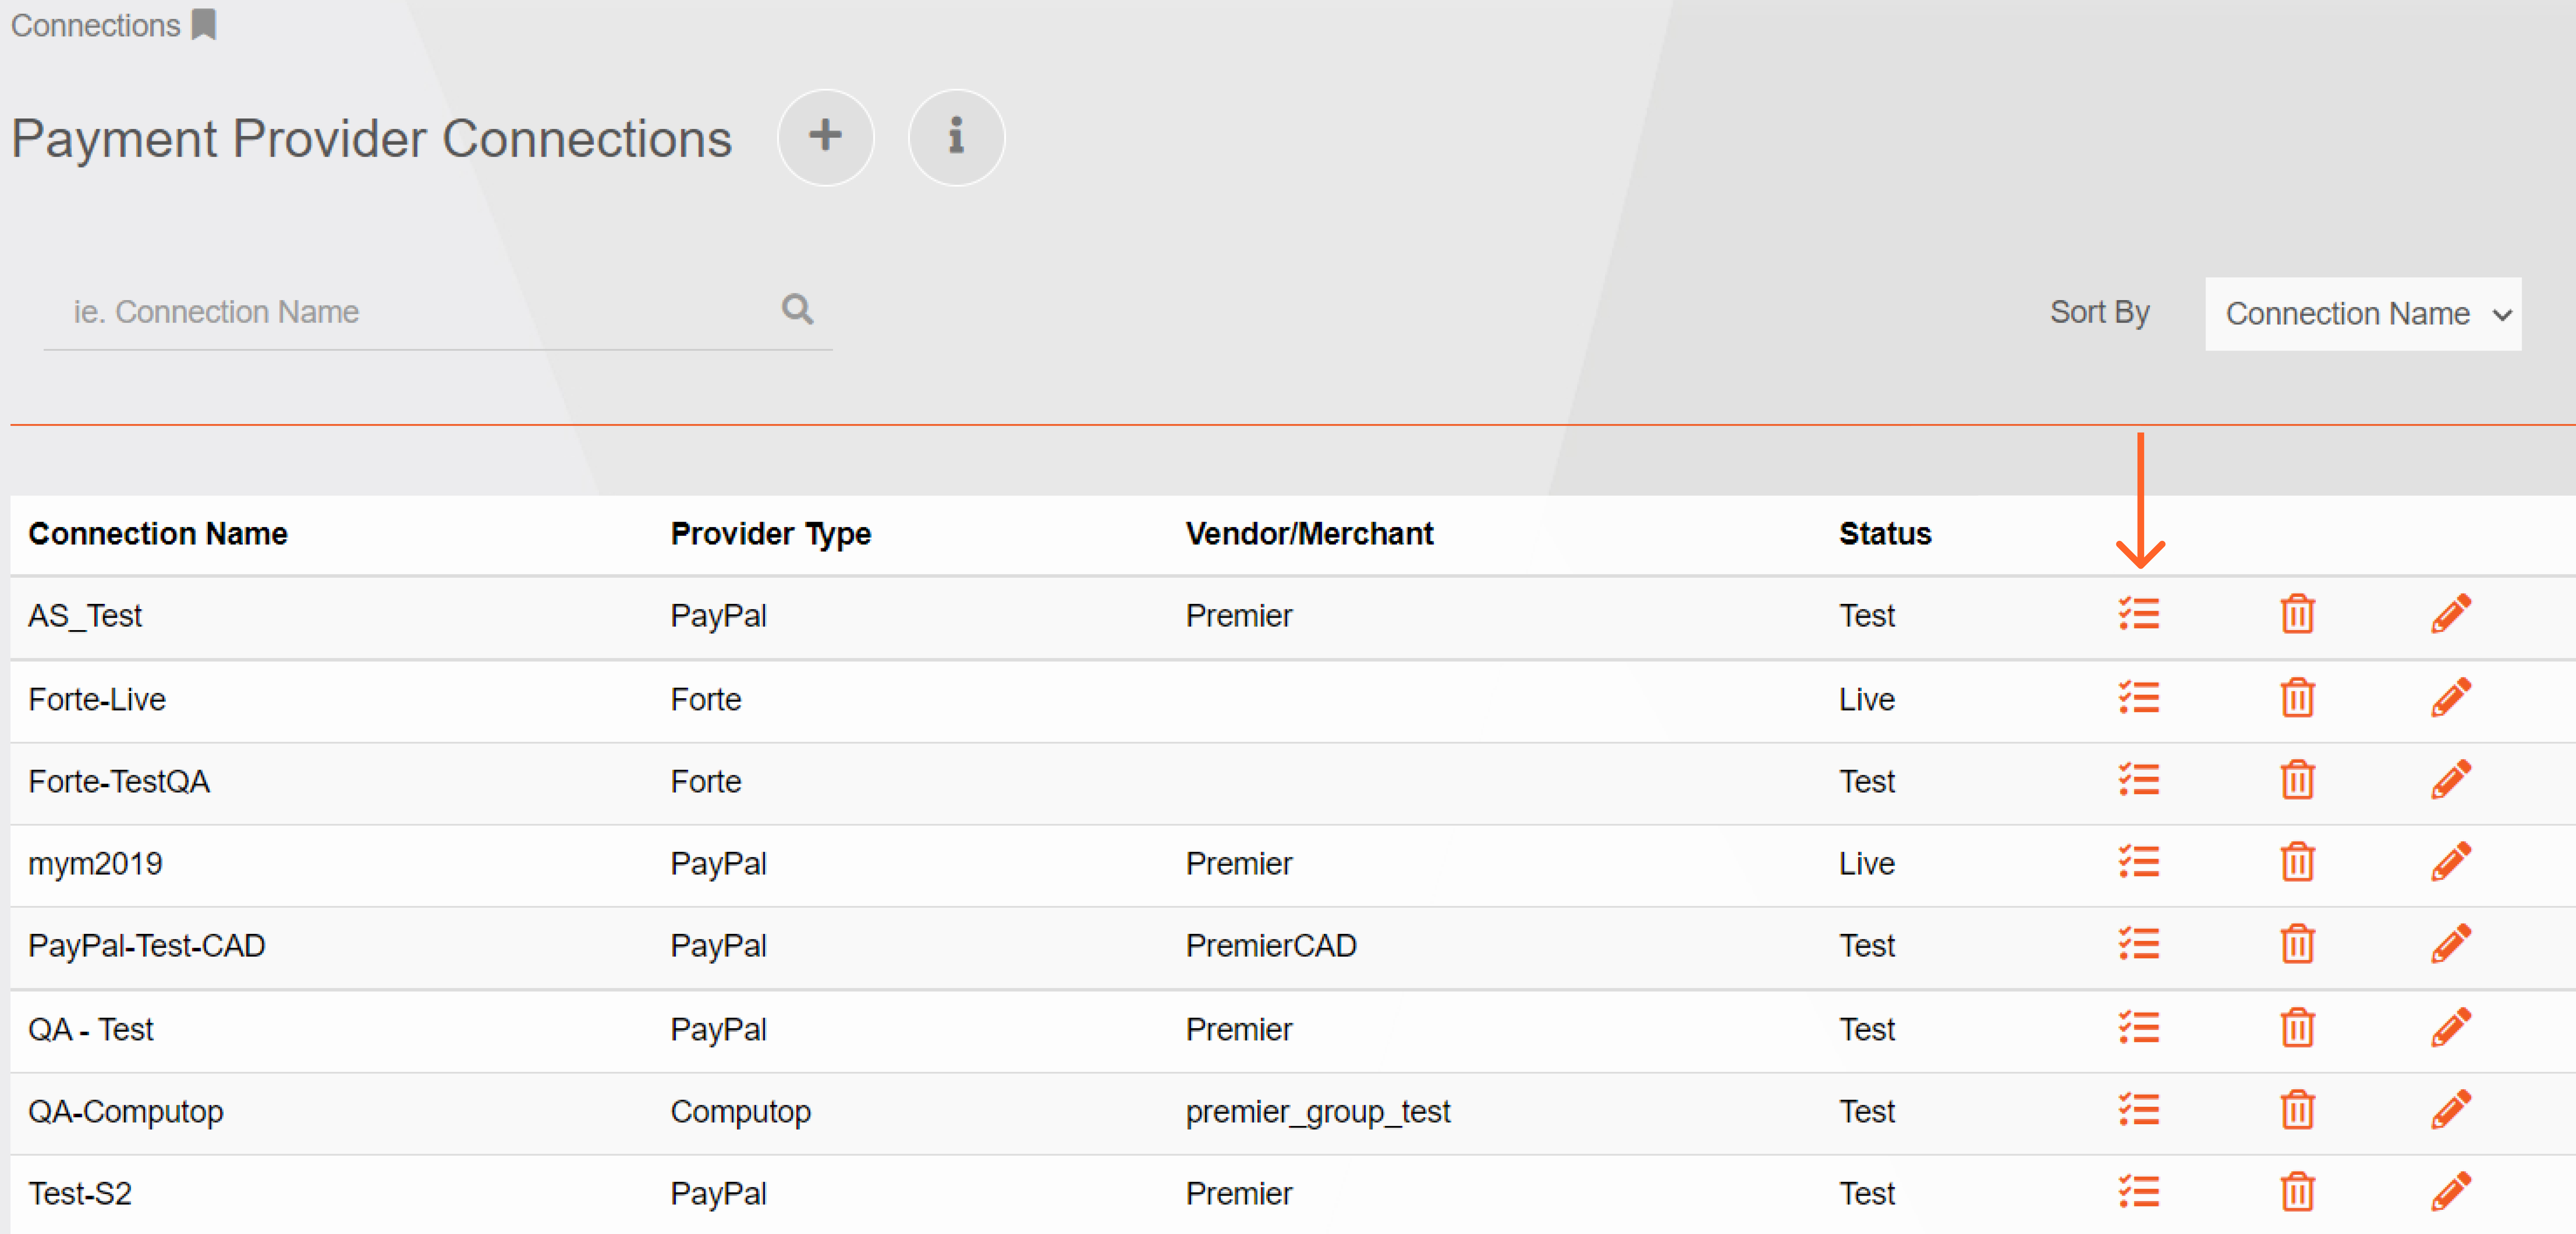Open the checklist icon for Forte-TestQA
This screenshot has height=1234, width=2576.
[x=2139, y=780]
